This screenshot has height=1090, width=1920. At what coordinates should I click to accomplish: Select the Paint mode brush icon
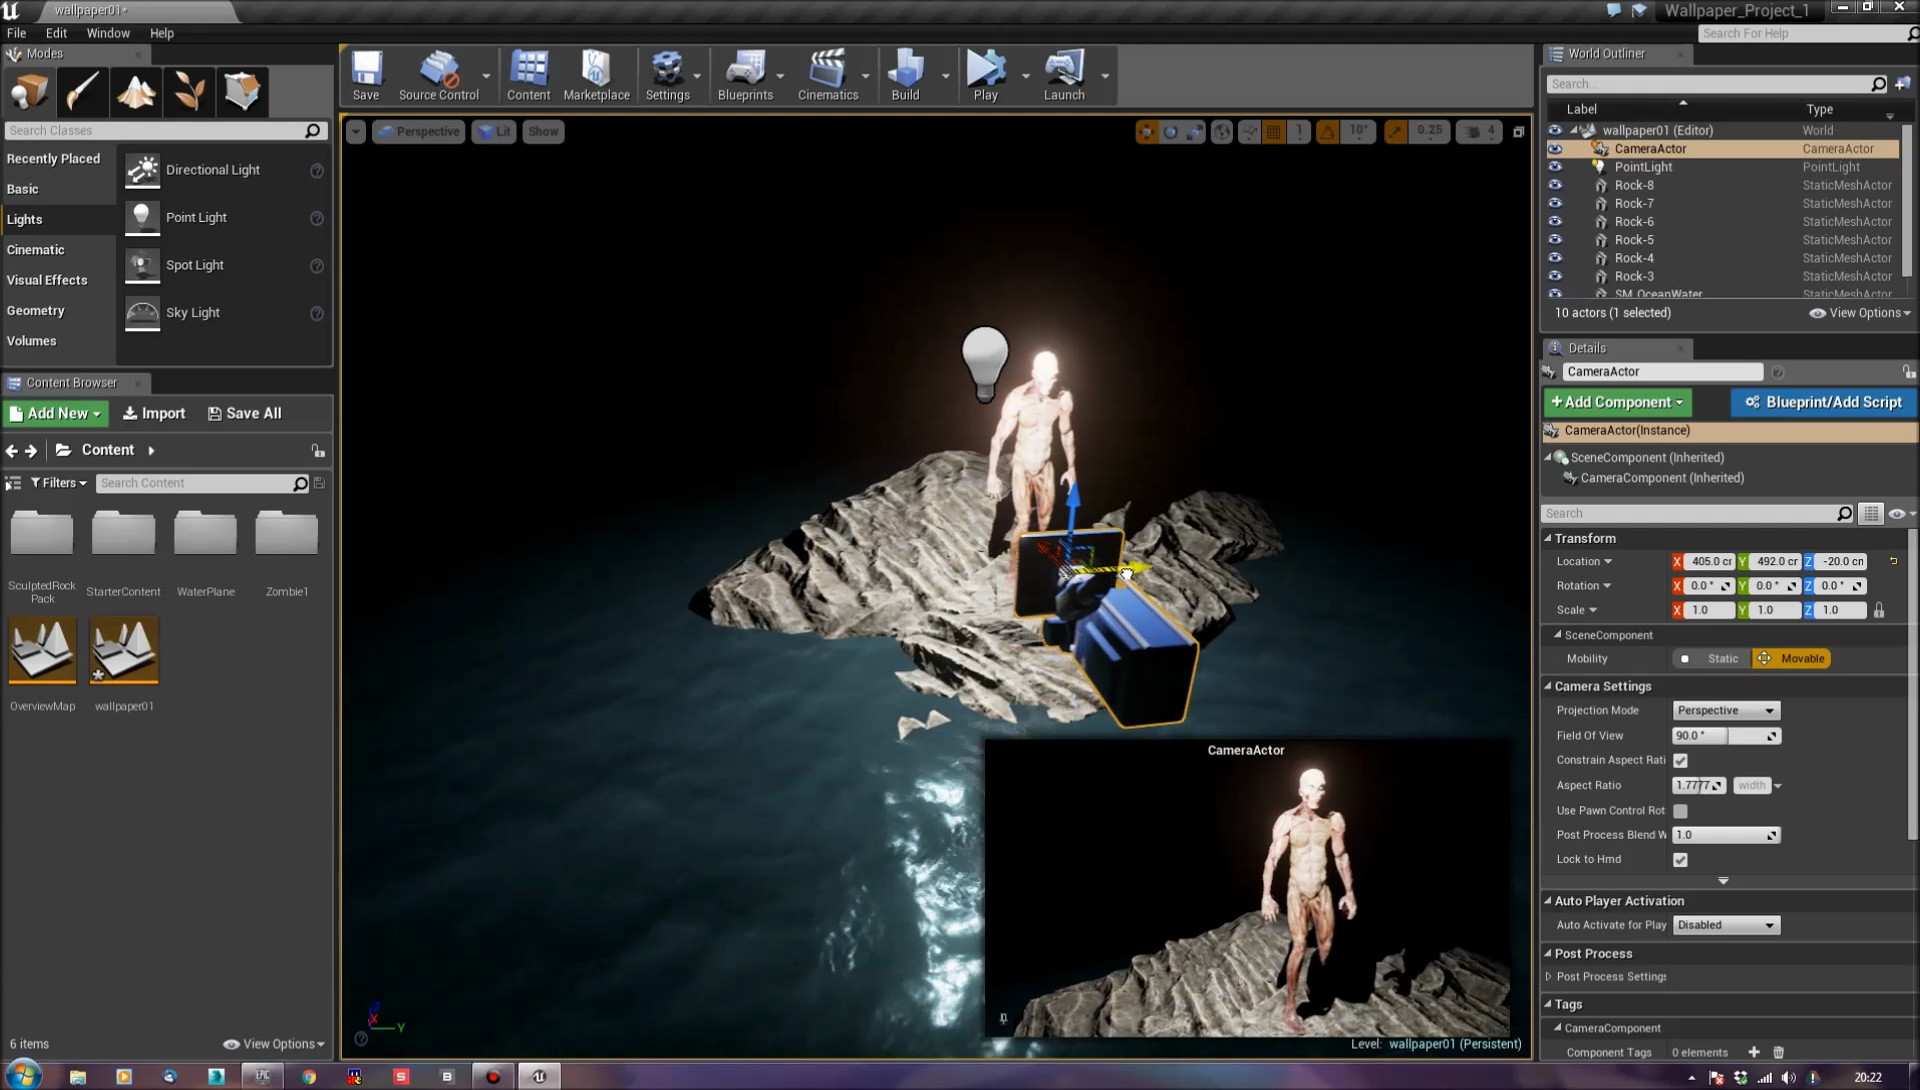[x=82, y=92]
